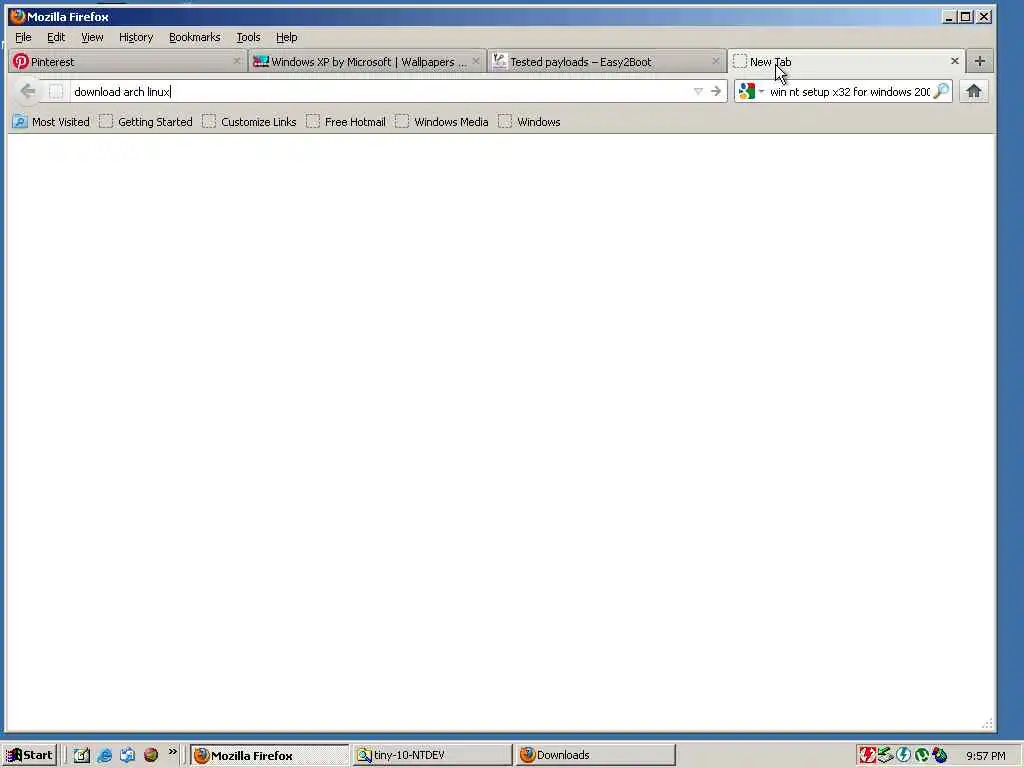Click the red tray icon
The image size is (1024, 768).
coord(867,755)
